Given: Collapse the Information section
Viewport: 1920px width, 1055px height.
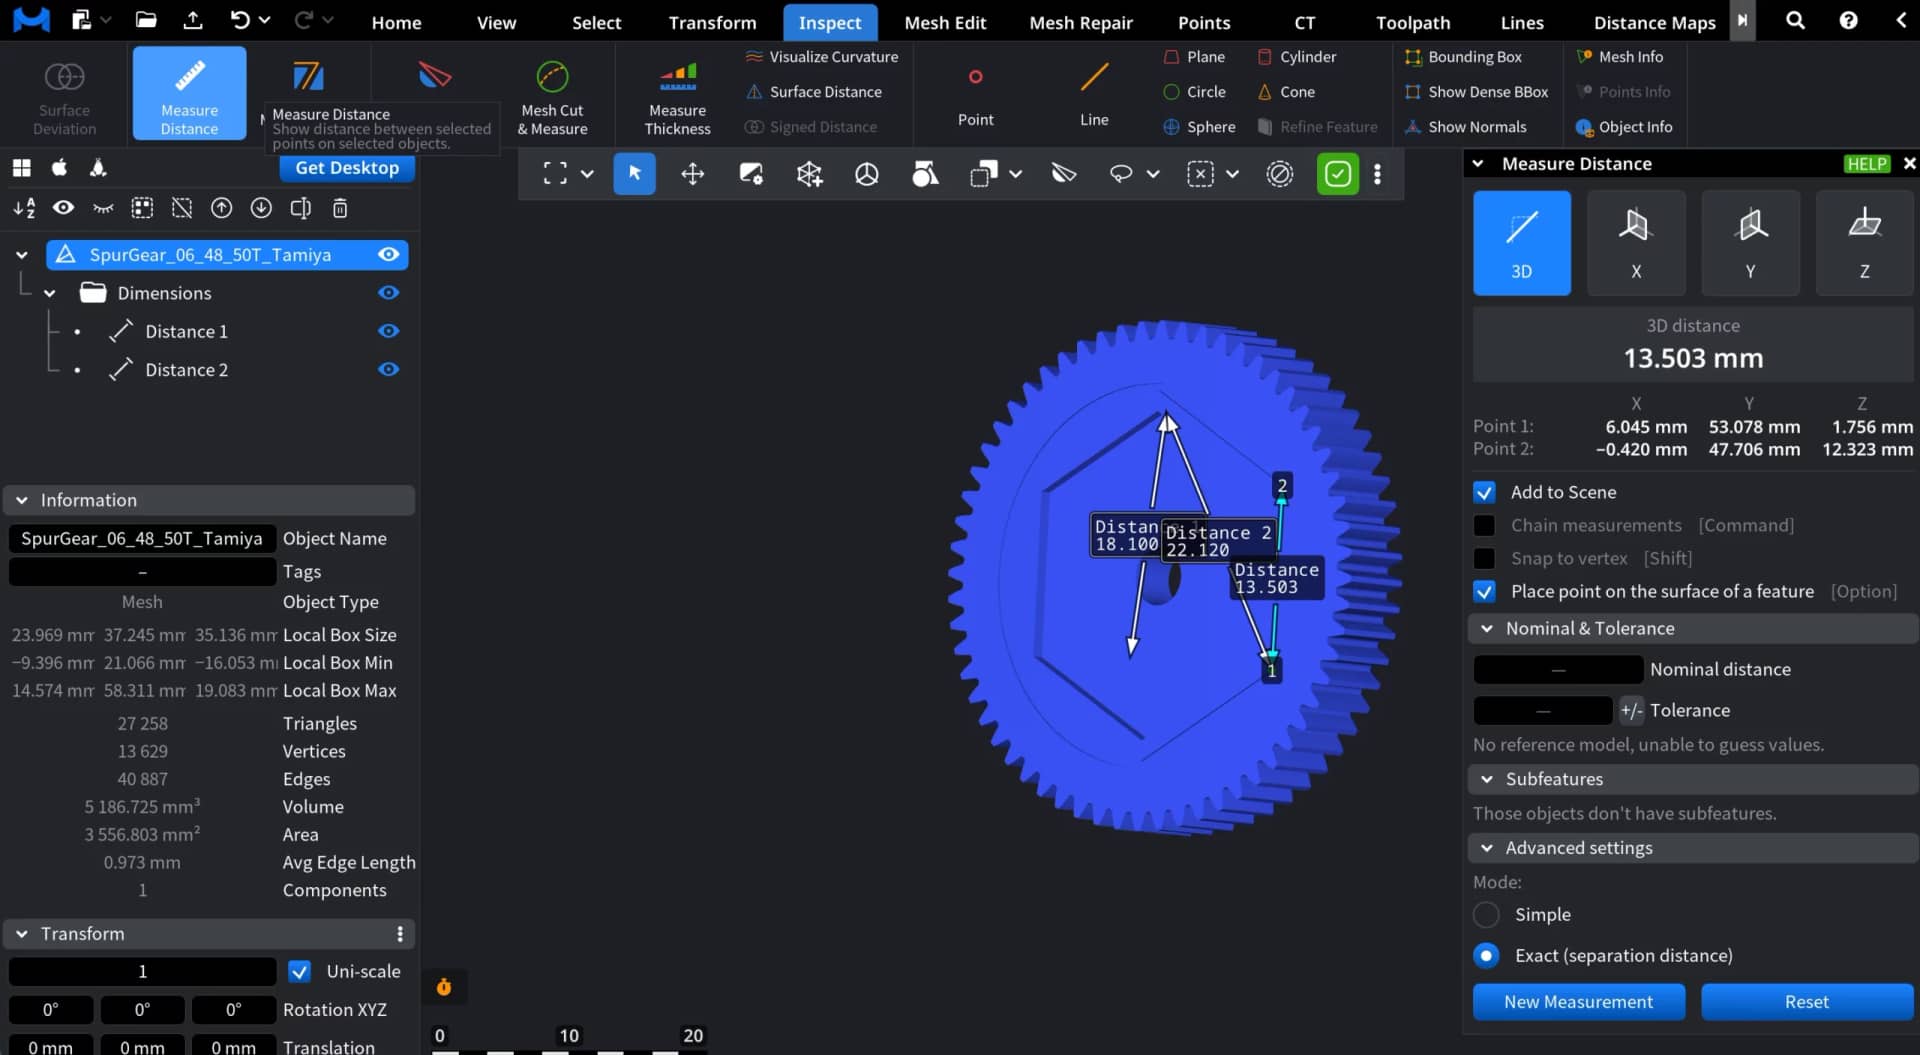Looking at the screenshot, I should [x=21, y=500].
